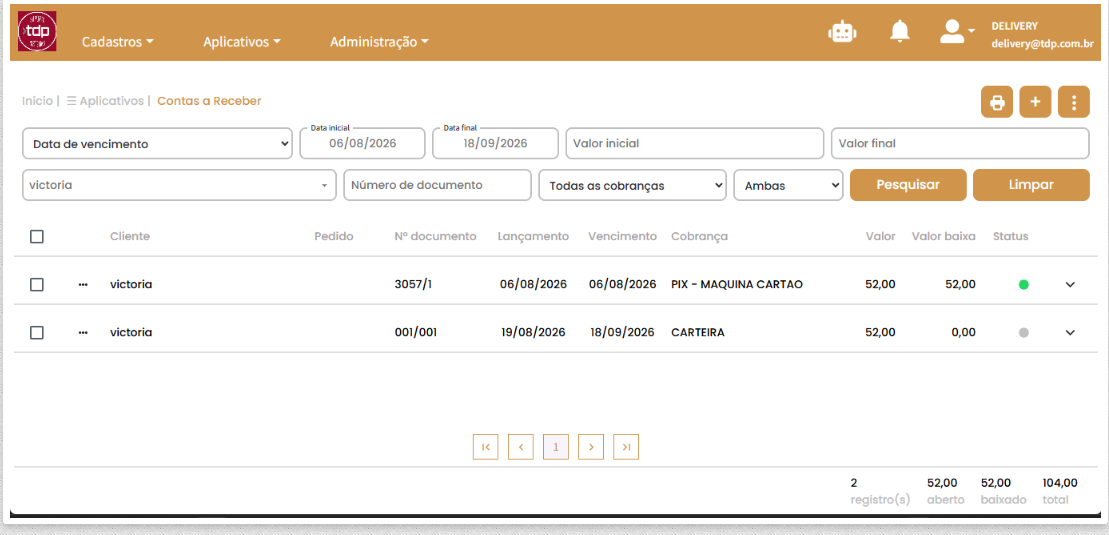Click the tdp logo icon
Screen dimensions: 1109x535
coord(37,31)
